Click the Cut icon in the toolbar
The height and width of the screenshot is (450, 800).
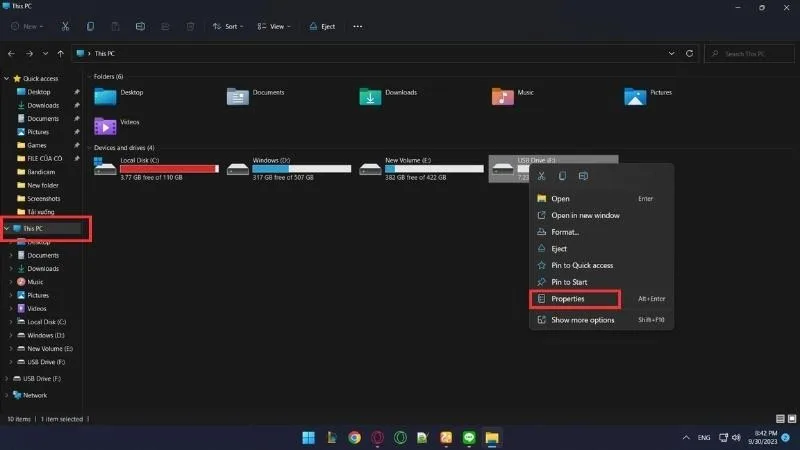point(65,27)
